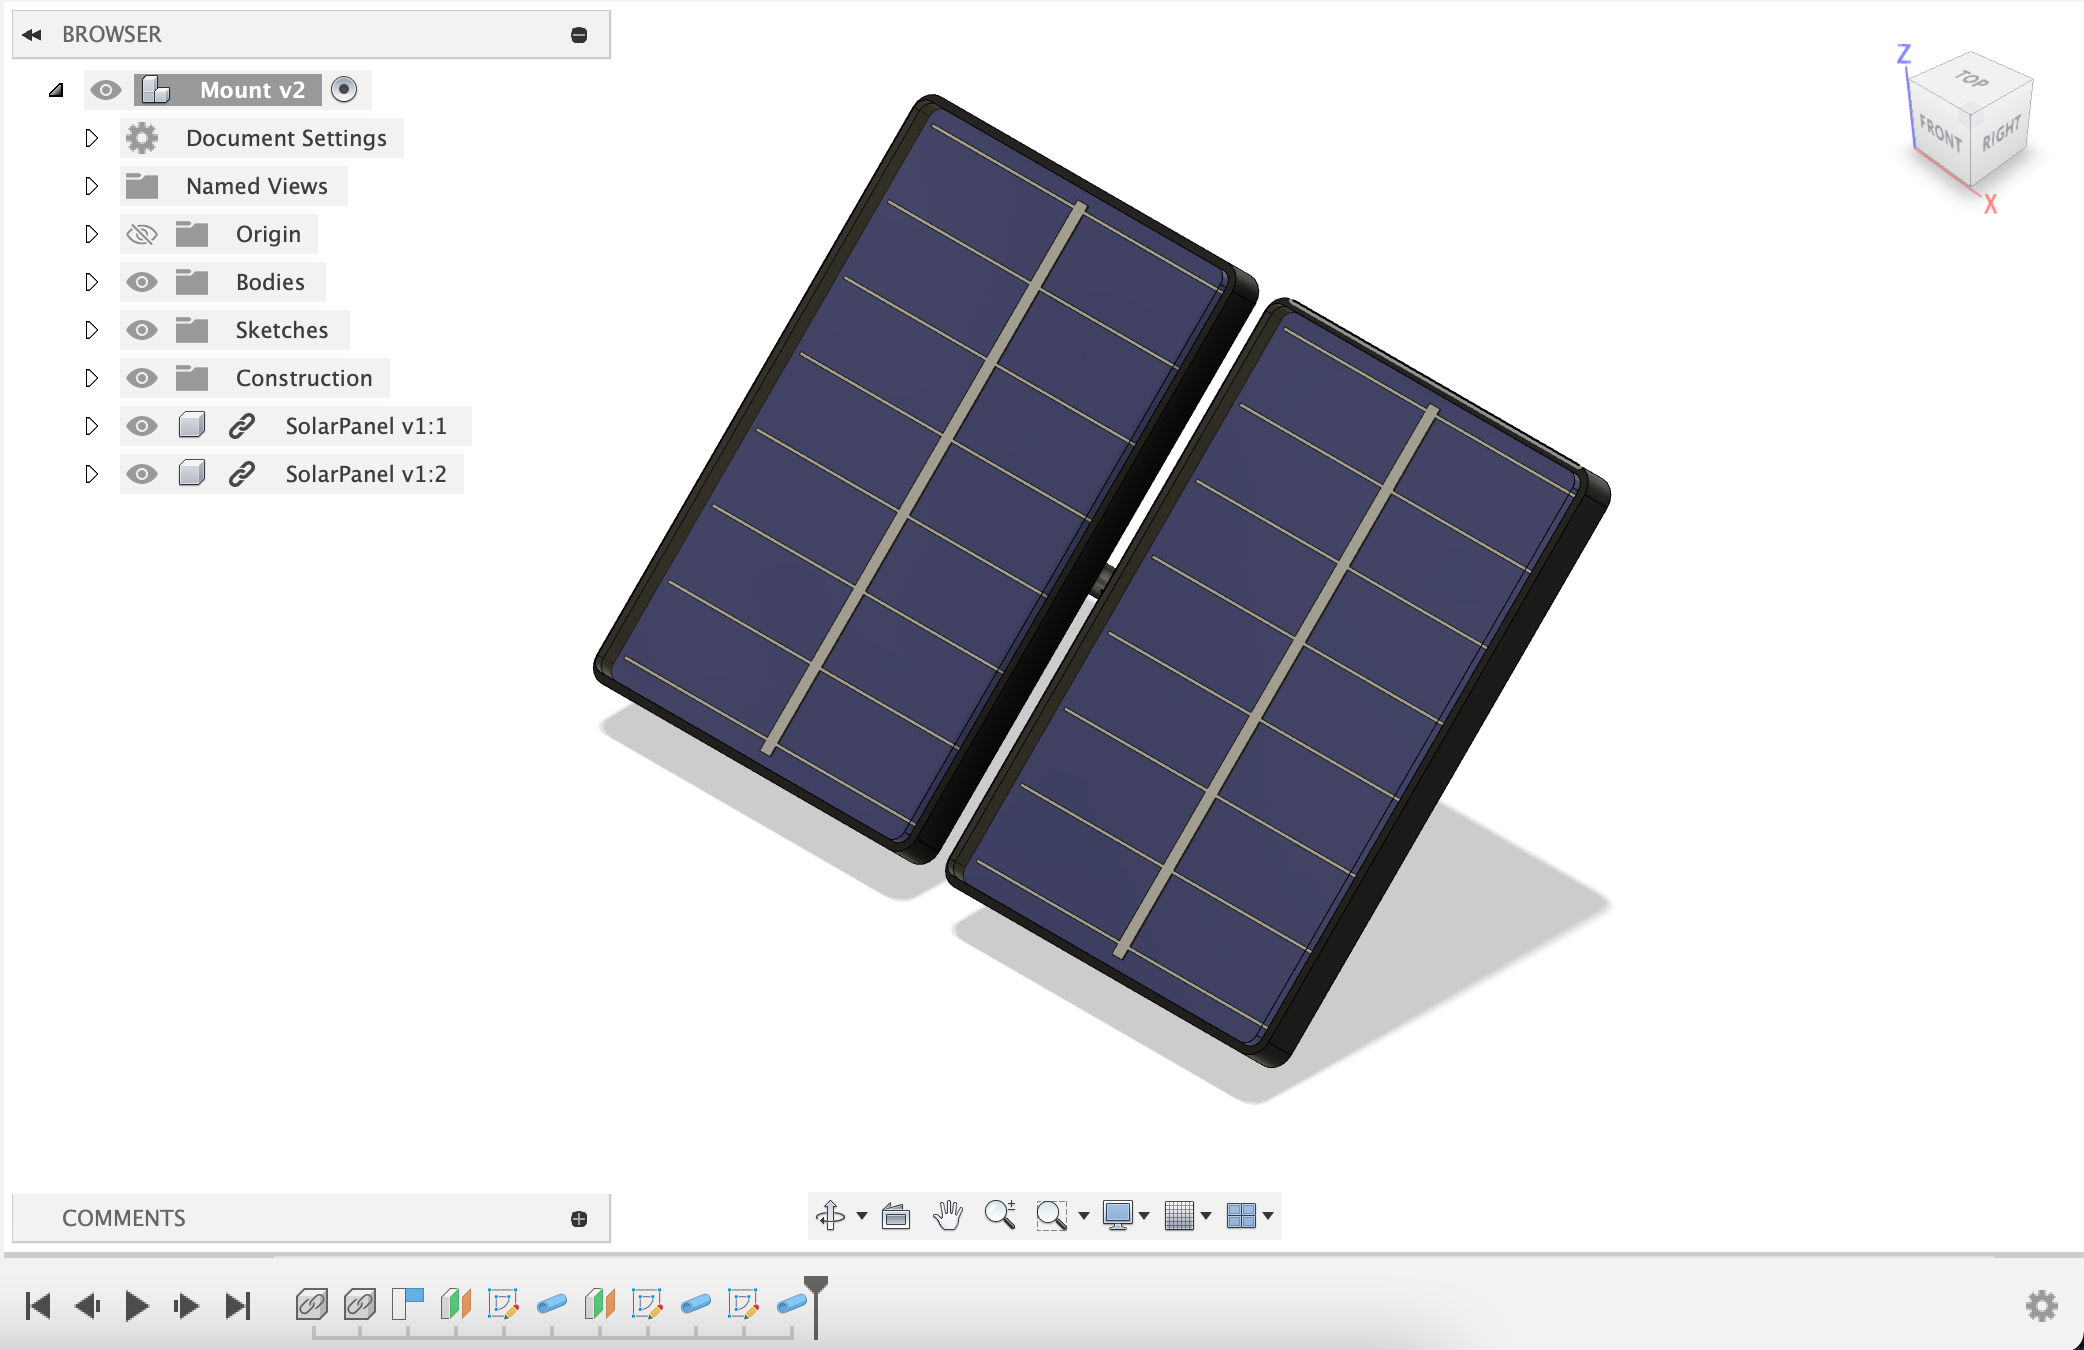Open Display Settings dropdown arrow

coord(1144,1216)
